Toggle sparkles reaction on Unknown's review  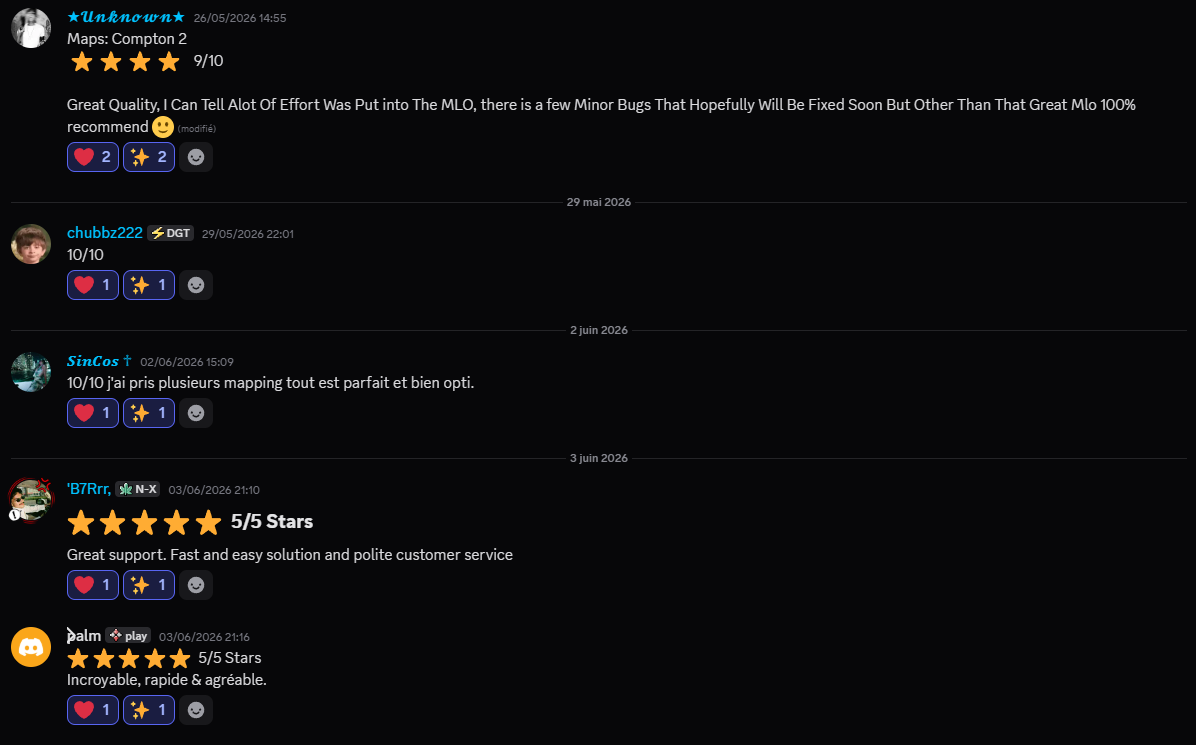[149, 157]
